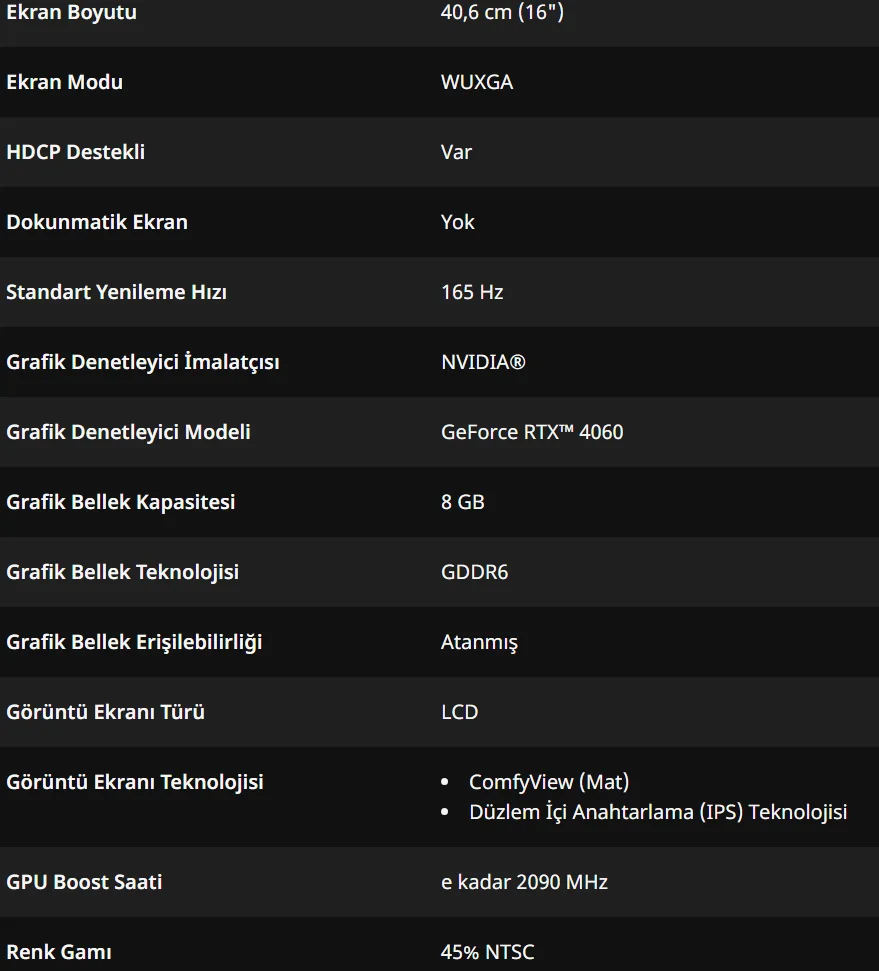This screenshot has width=879, height=971.
Task: Select the "e kadar 2090 MHz" value
Action: coord(524,882)
